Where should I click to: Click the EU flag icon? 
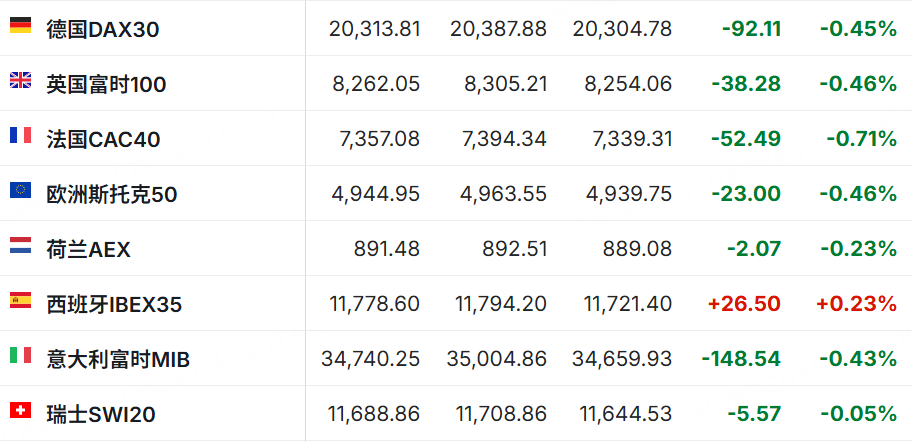(x=20, y=190)
